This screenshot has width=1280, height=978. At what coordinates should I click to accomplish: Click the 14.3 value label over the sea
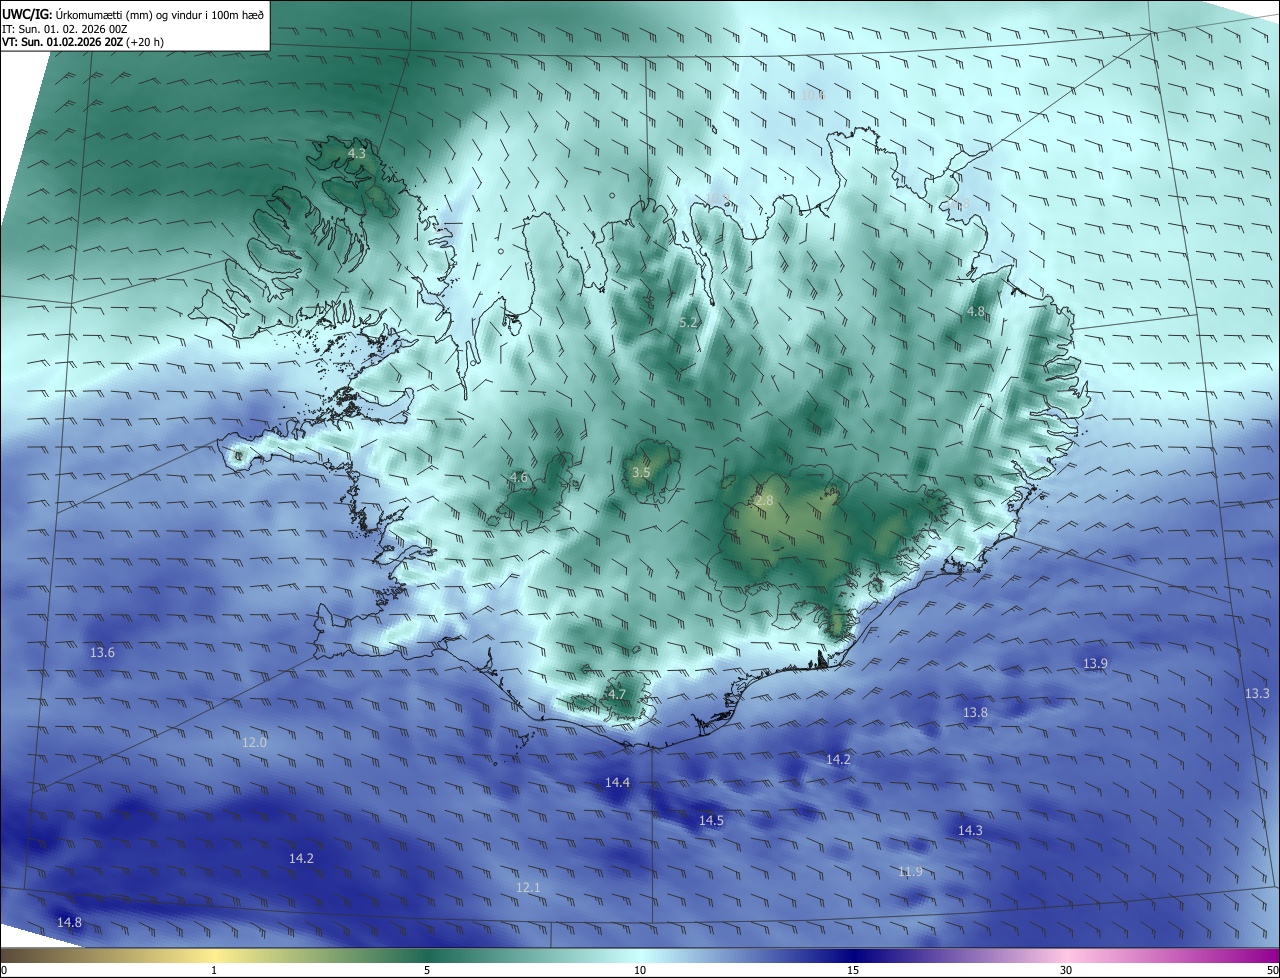click(970, 831)
